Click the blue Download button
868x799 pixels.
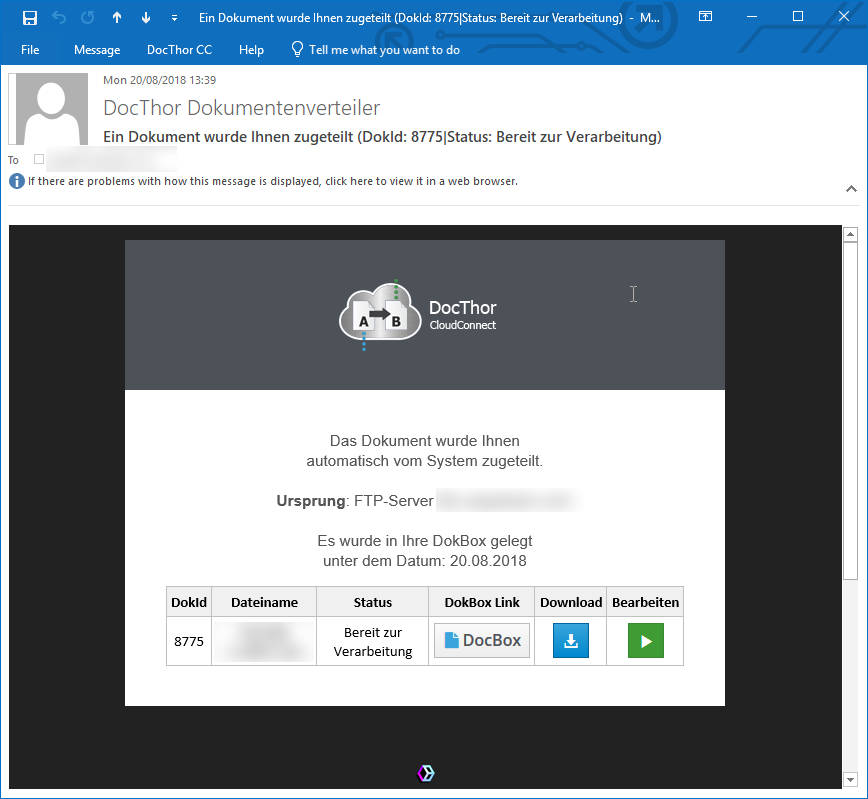(571, 641)
